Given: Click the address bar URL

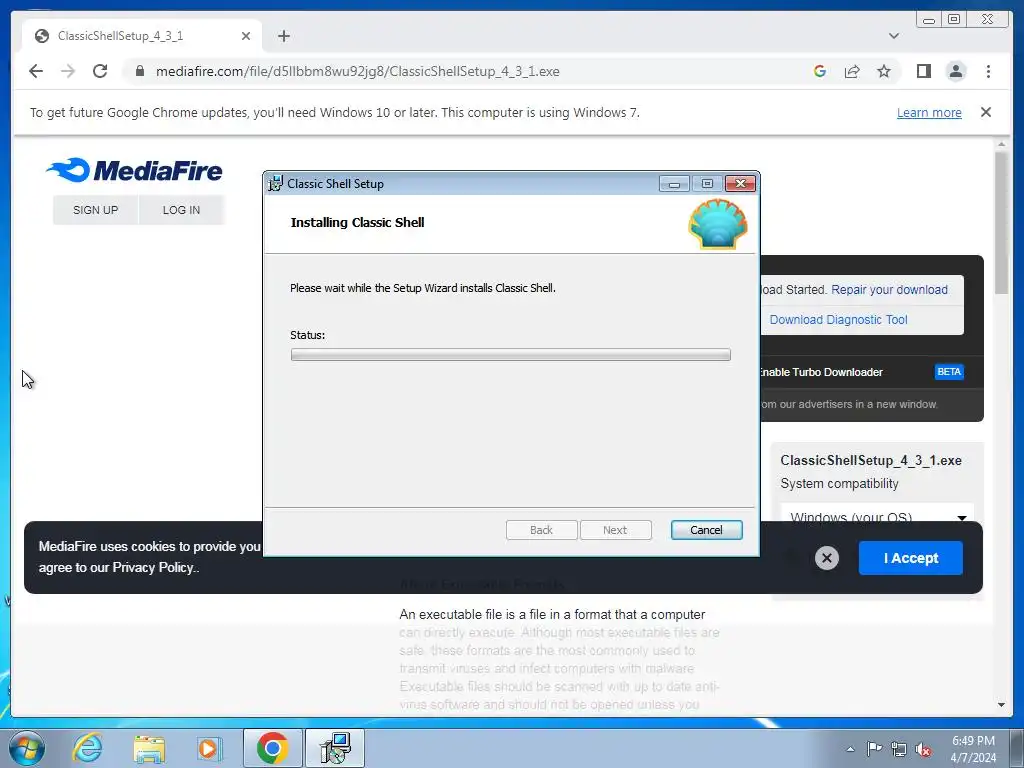Looking at the screenshot, I should click(357, 71).
